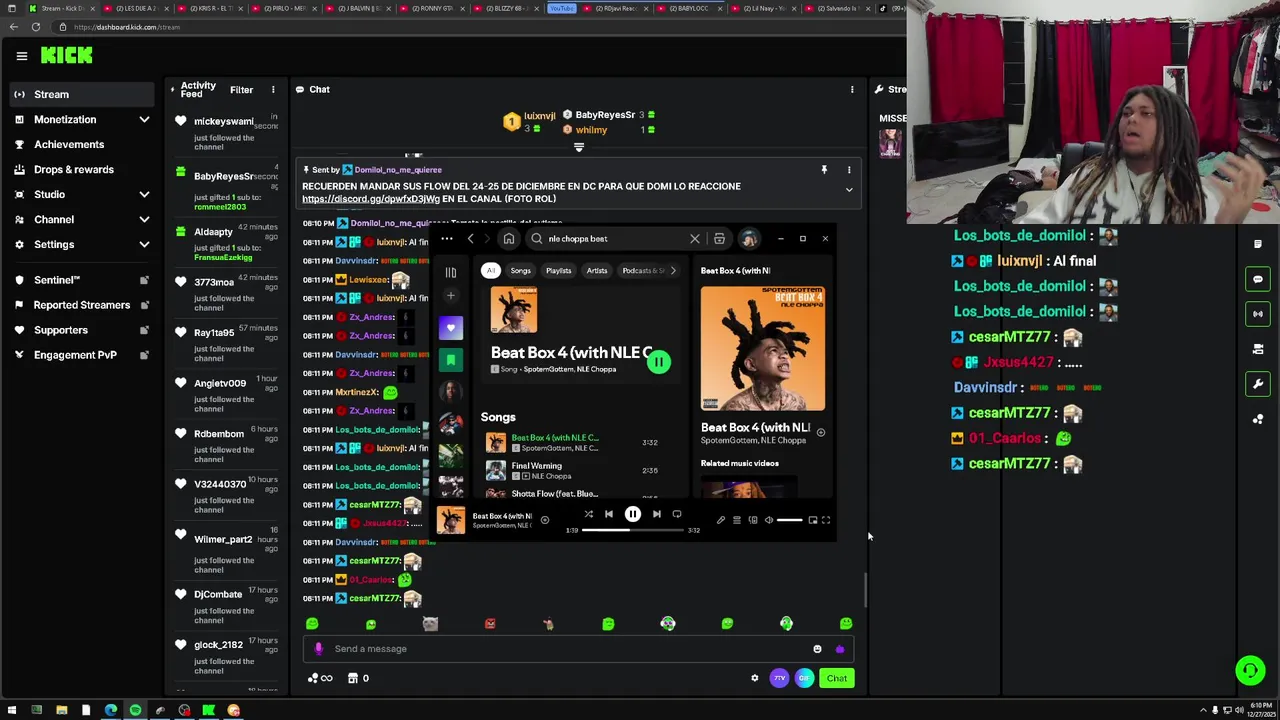Screen dimensions: 1280x720
Task: Toggle Spotify shuffle
Action: 588,514
